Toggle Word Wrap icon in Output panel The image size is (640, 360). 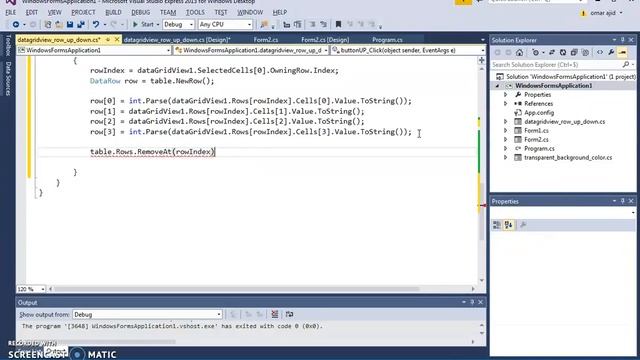(289, 314)
